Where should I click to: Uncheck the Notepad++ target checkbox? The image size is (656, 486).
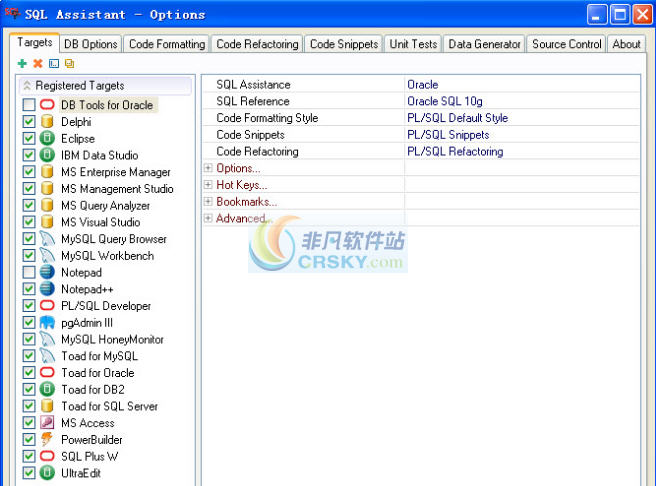(x=29, y=289)
